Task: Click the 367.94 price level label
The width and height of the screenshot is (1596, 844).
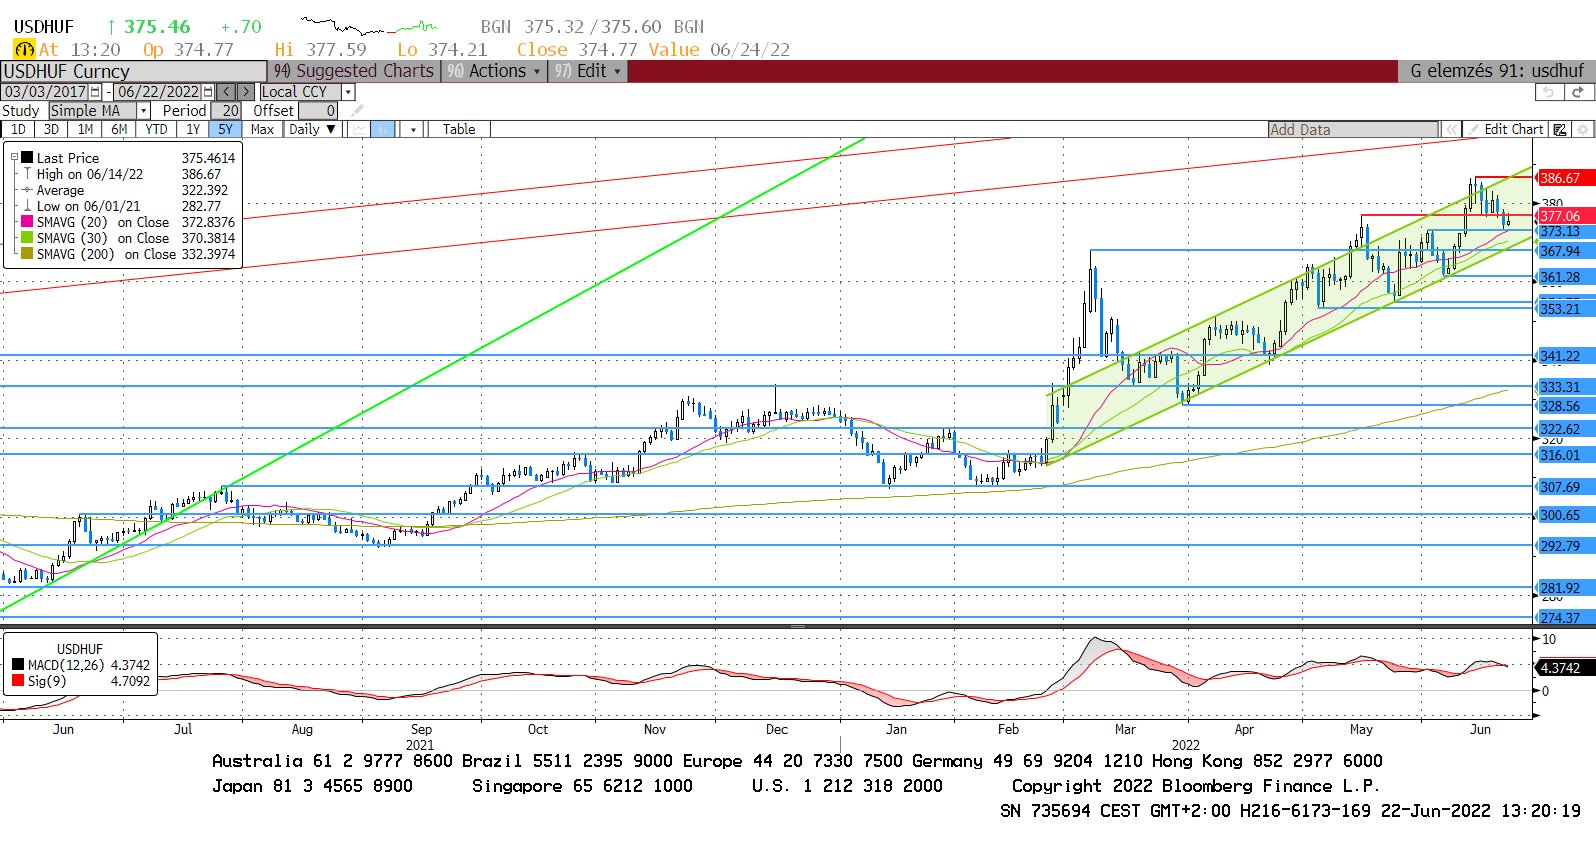Action: (x=1563, y=251)
